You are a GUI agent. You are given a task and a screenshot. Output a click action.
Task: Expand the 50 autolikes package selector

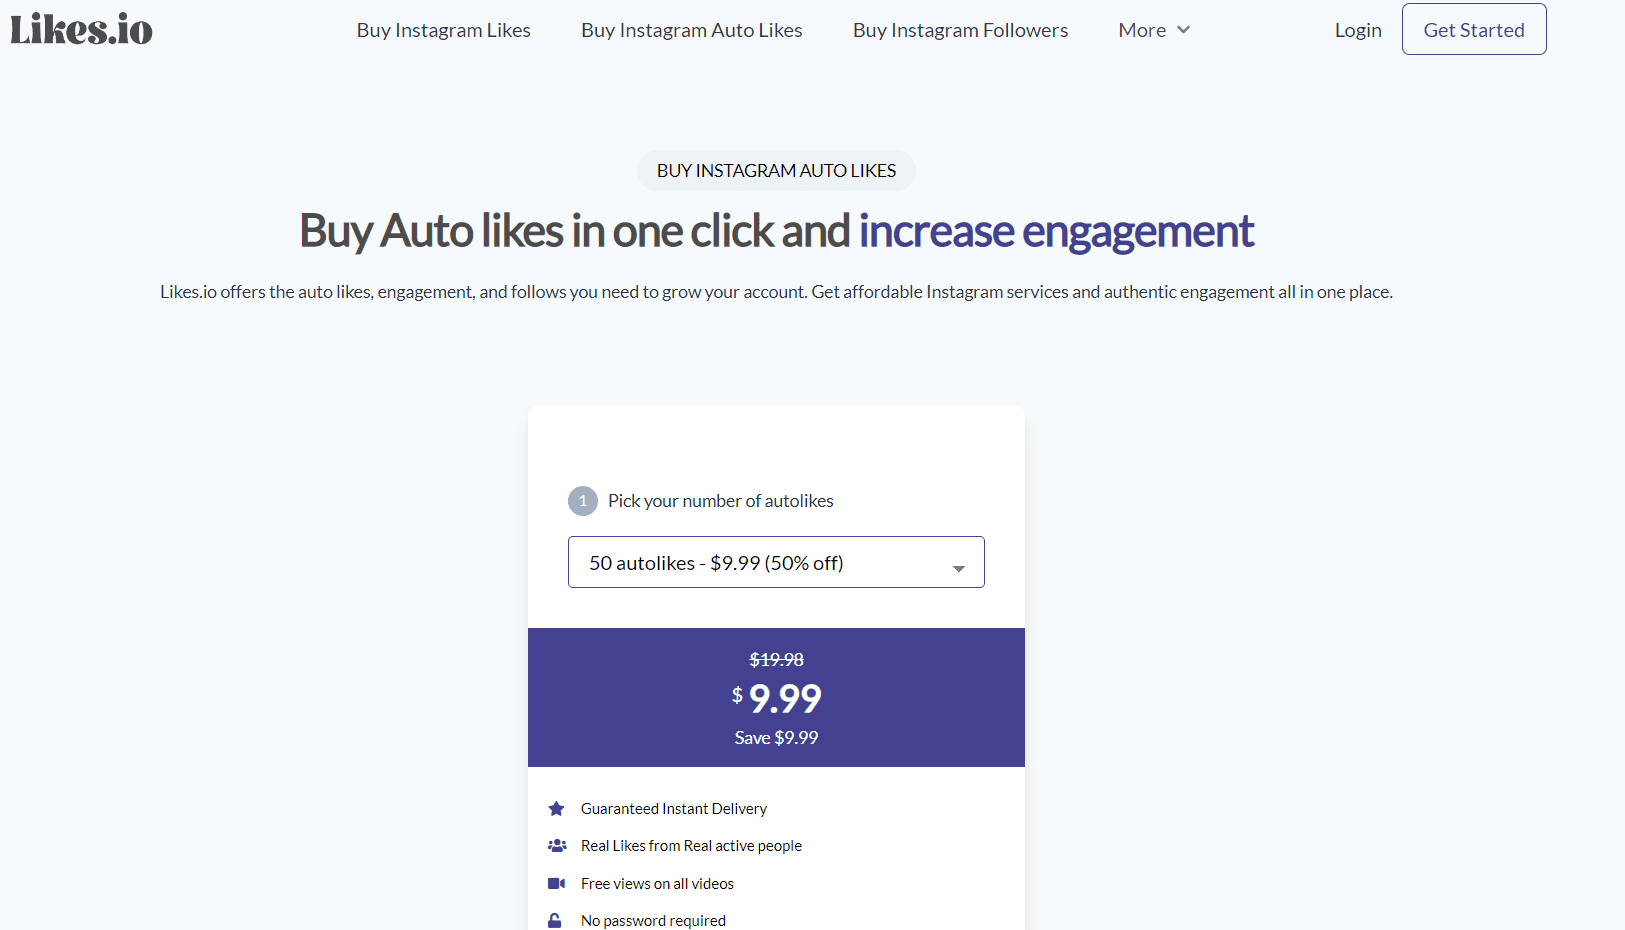coord(776,562)
